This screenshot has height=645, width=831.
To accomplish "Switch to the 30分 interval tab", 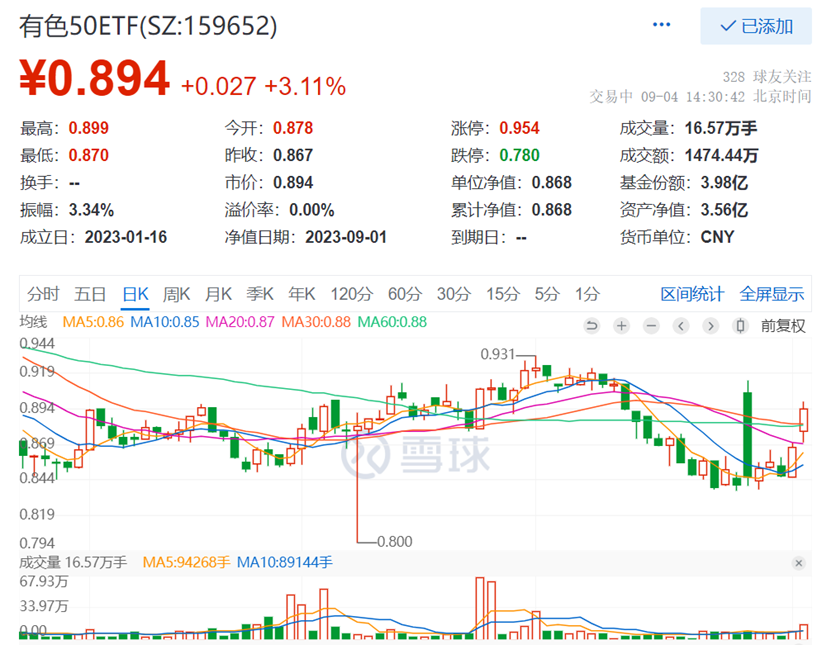I will [454, 294].
